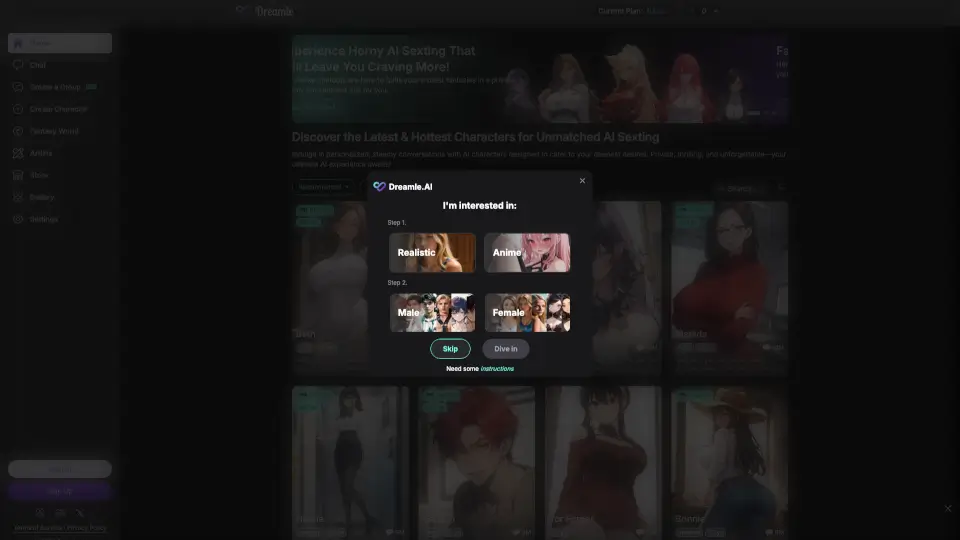
Task: Select the Anime style option
Action: 527,253
